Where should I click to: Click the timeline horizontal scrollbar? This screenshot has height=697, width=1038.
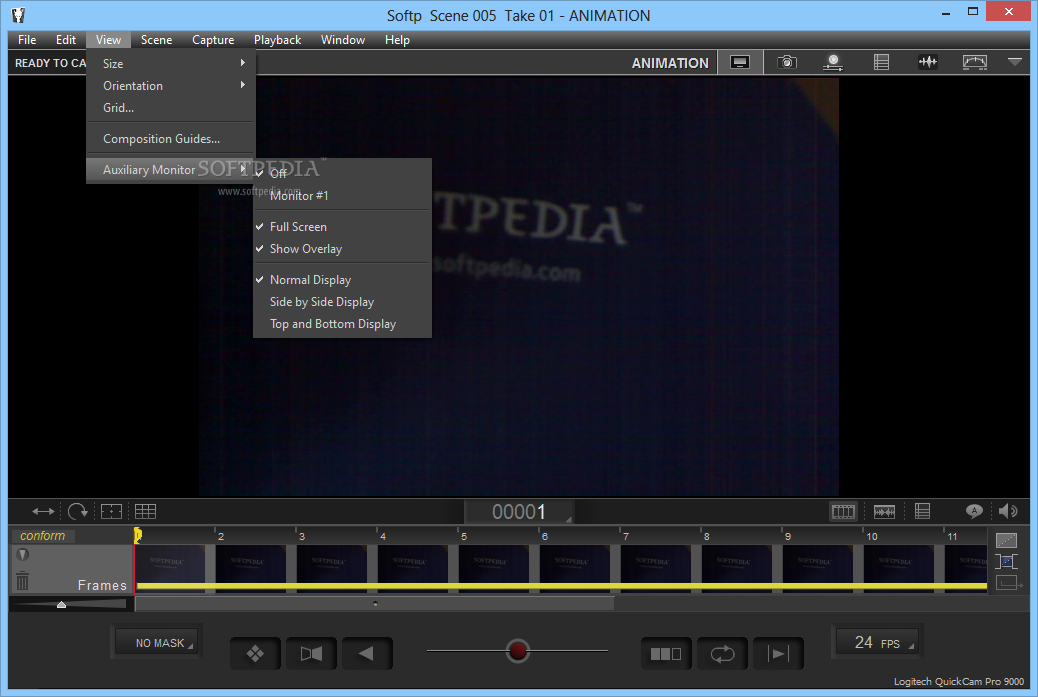pos(375,604)
